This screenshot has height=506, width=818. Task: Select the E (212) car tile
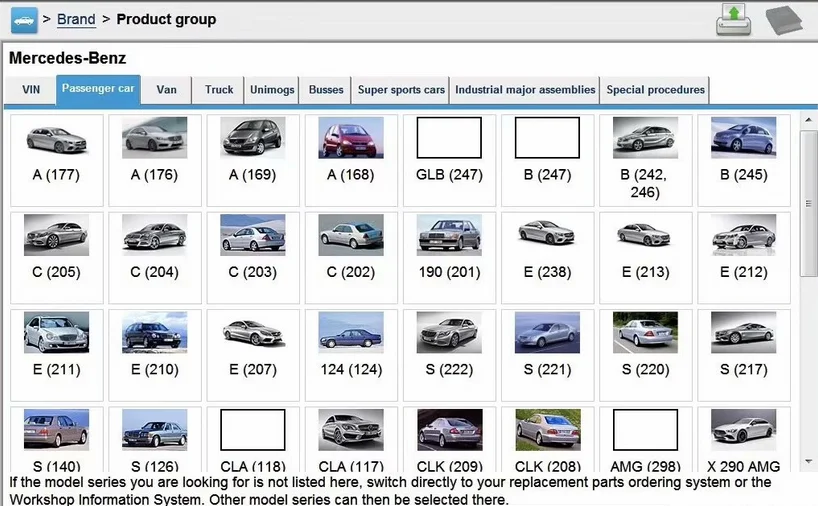tap(743, 258)
